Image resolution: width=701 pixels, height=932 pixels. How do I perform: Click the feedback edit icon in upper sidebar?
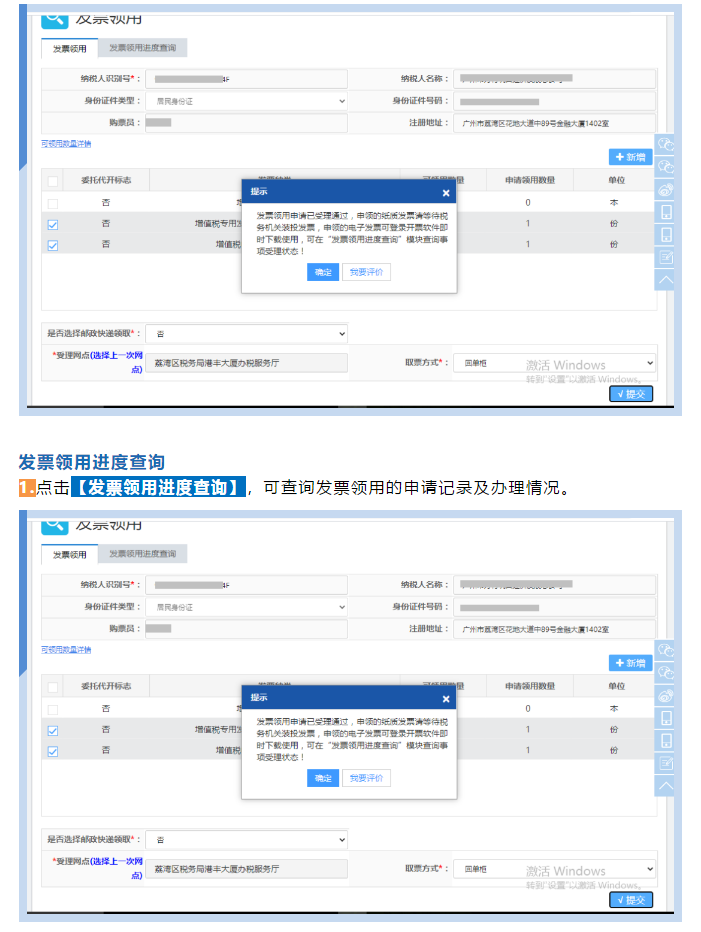(667, 257)
